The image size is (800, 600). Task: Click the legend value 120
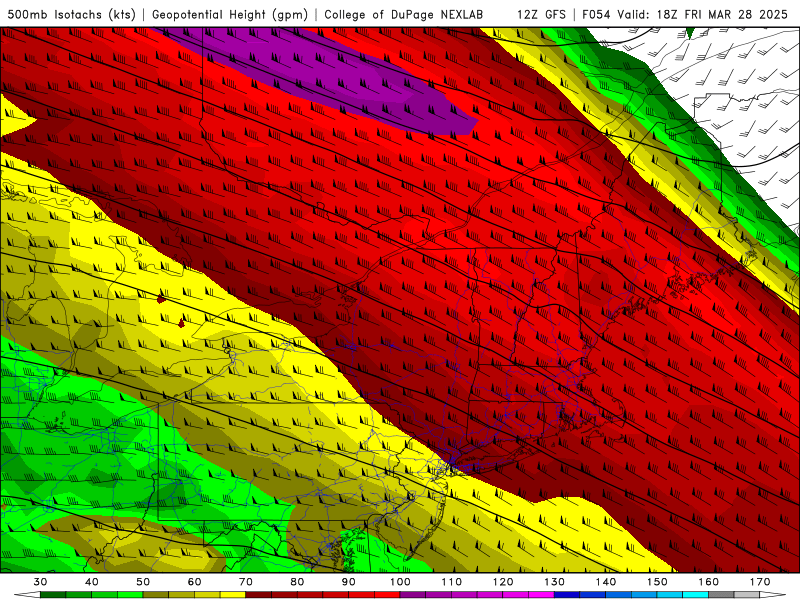coord(503,582)
